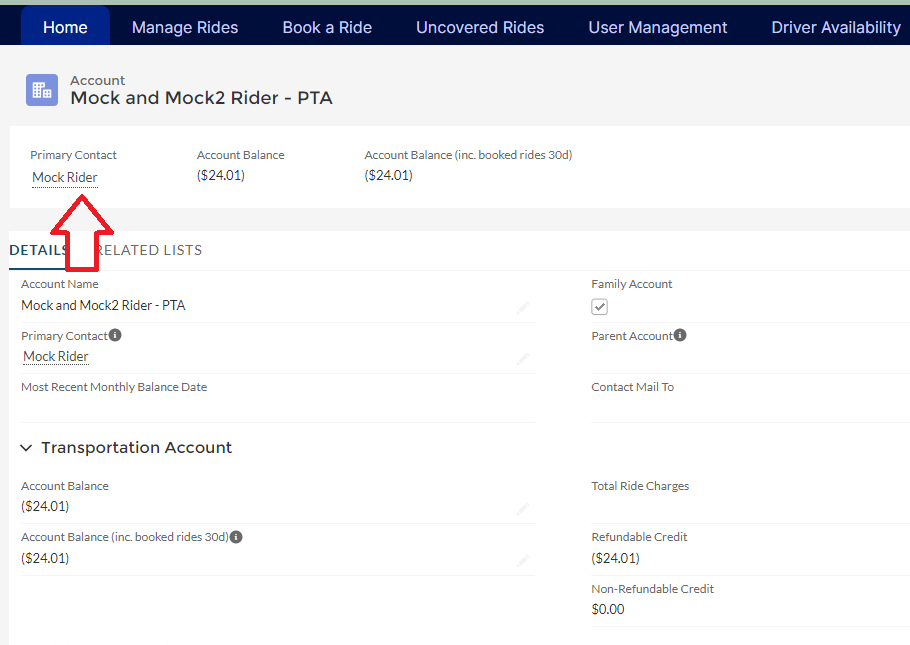The width and height of the screenshot is (910, 645).
Task: Switch to Manage Rides tab
Action: click(x=185, y=27)
